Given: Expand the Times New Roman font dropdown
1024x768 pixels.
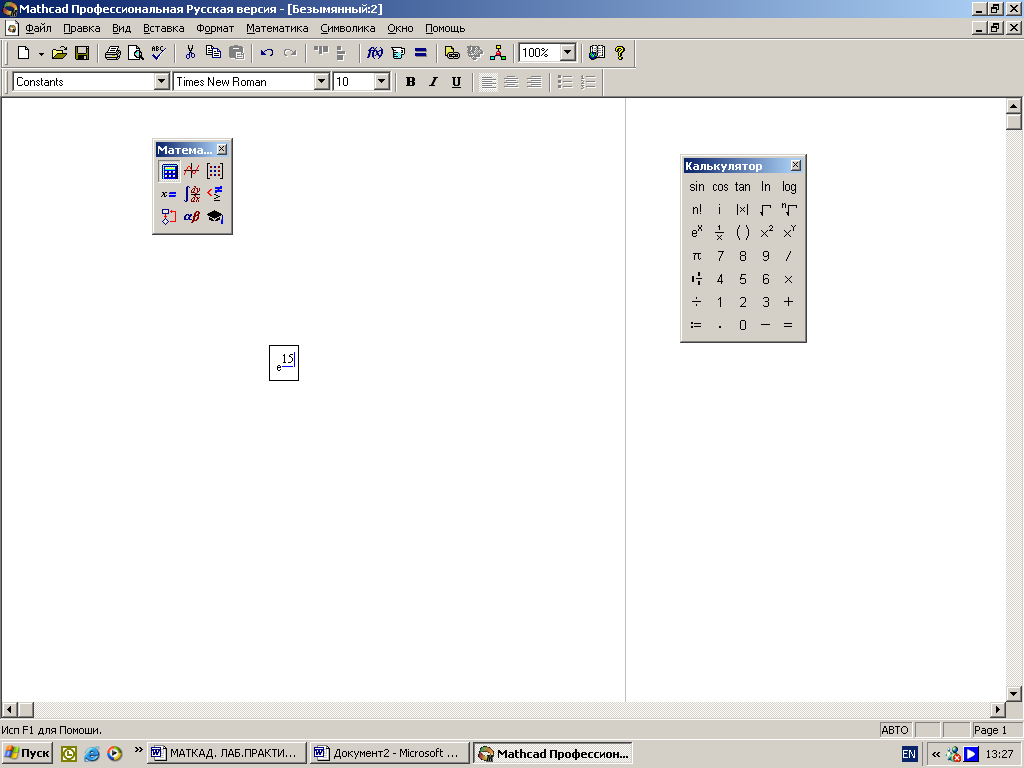Looking at the screenshot, I should click(321, 82).
